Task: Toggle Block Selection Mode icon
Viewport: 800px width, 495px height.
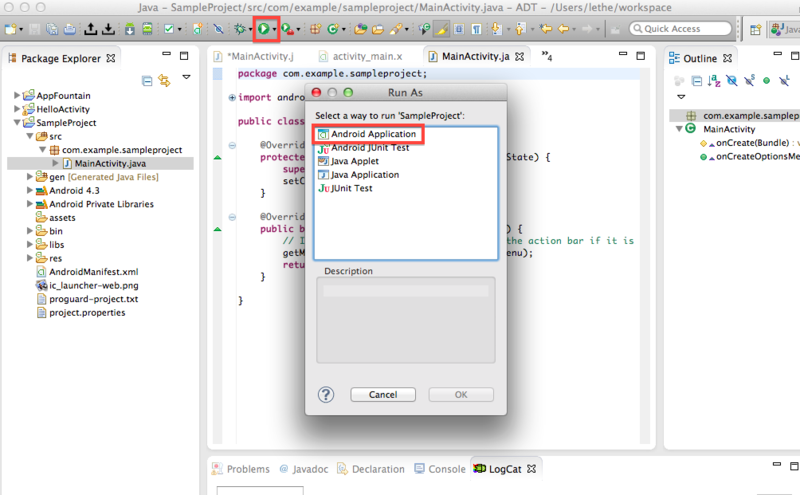Action: point(459,29)
